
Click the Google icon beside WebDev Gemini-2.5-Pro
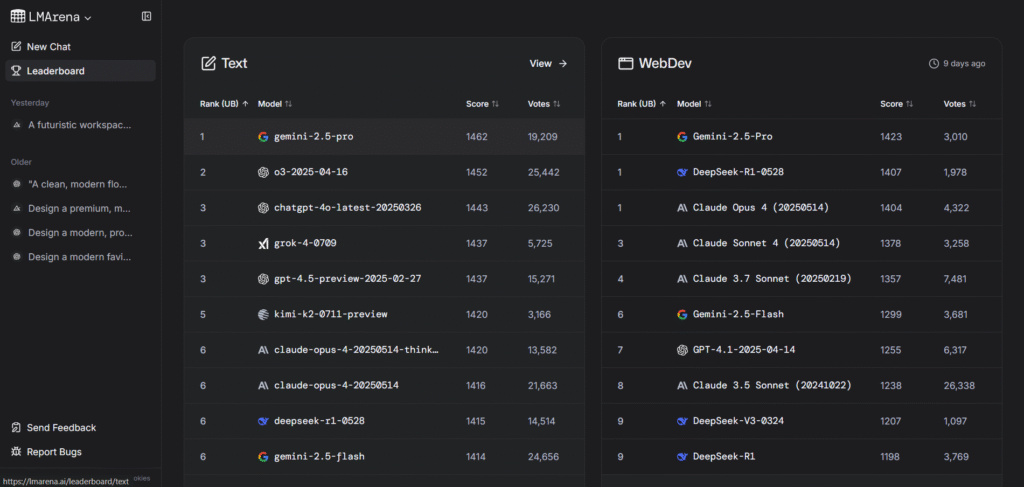click(x=682, y=137)
